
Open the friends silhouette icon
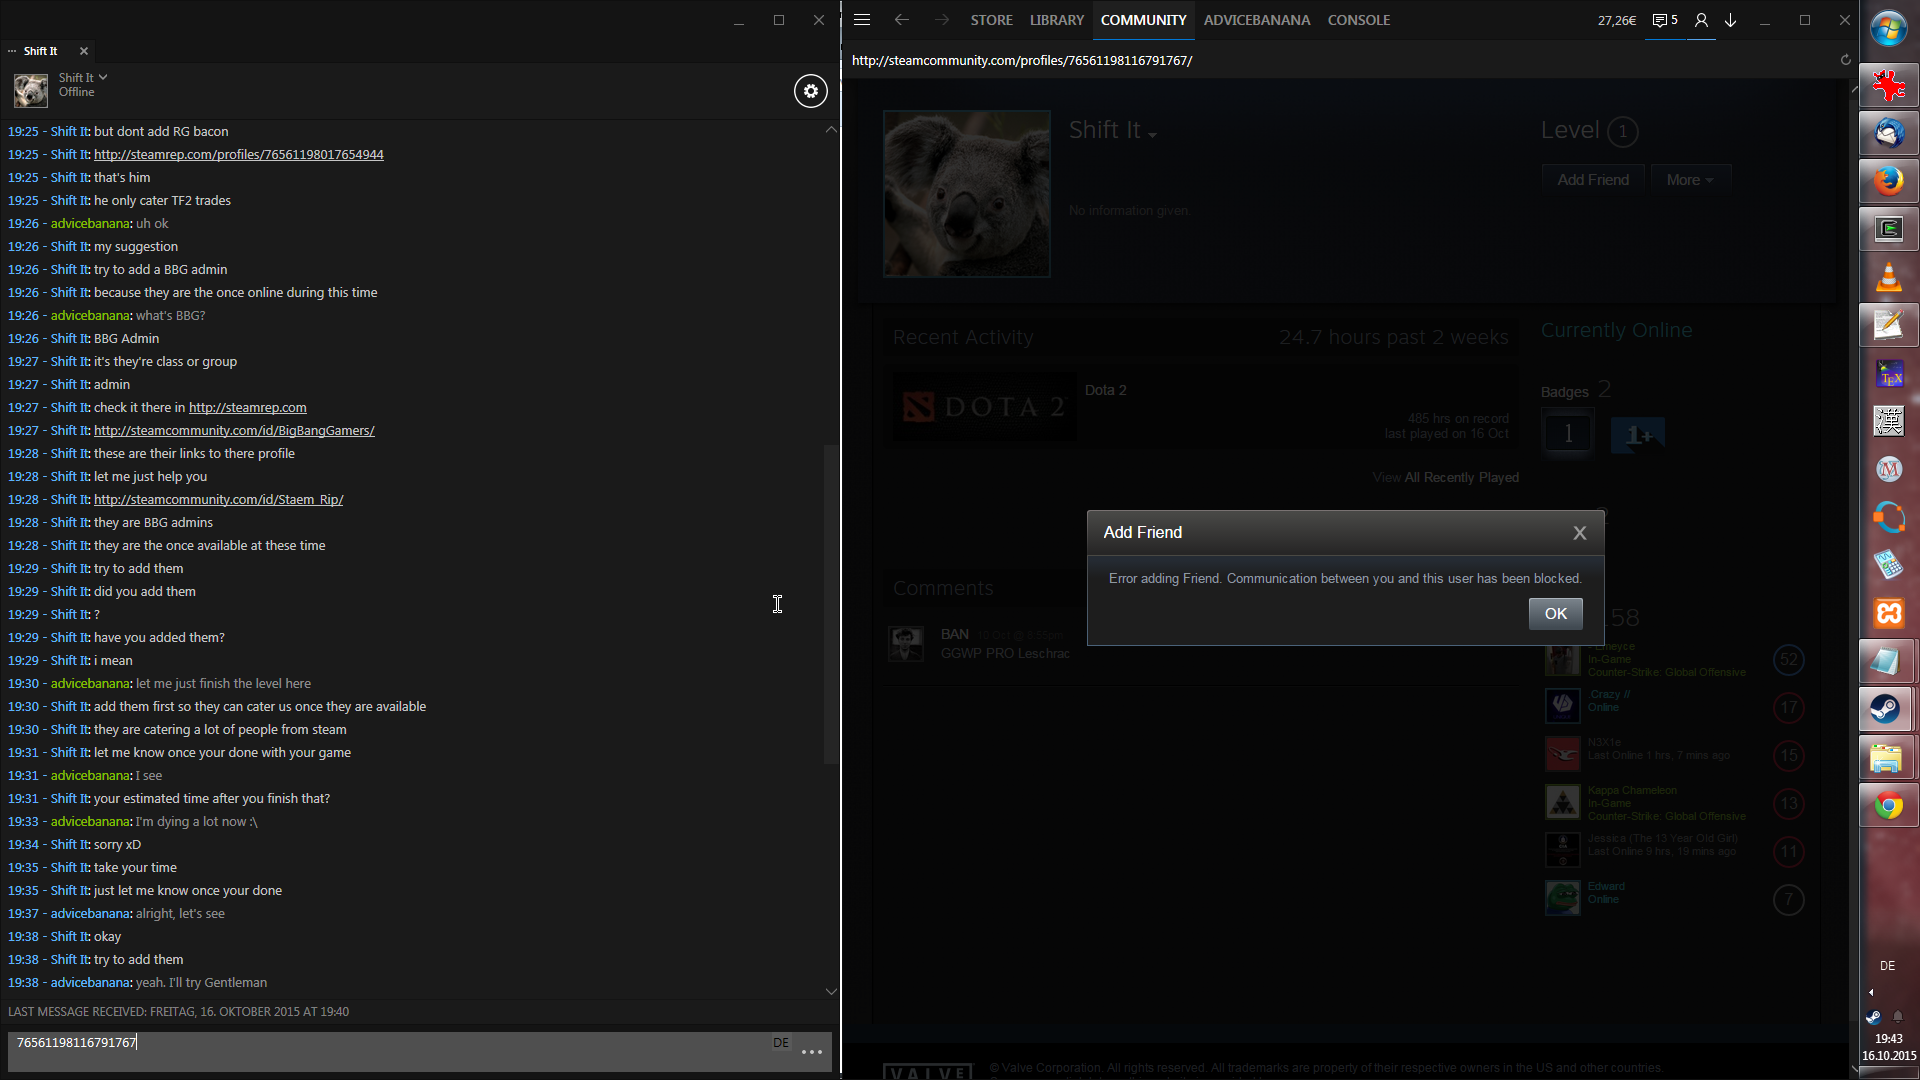1701,20
